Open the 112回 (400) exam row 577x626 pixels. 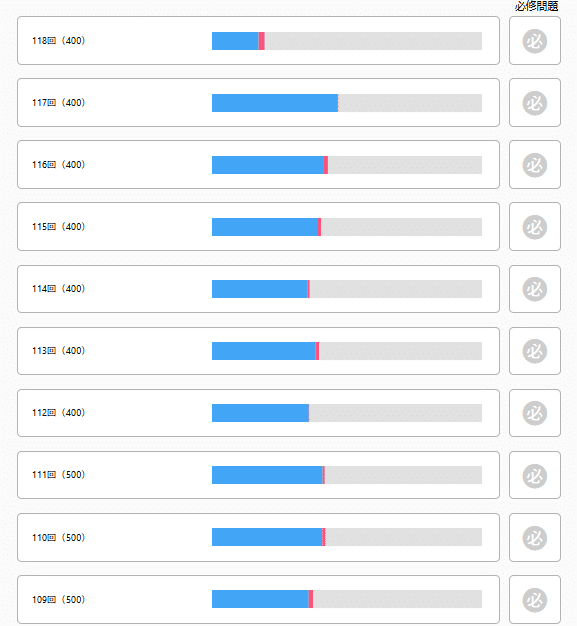(x=258, y=413)
